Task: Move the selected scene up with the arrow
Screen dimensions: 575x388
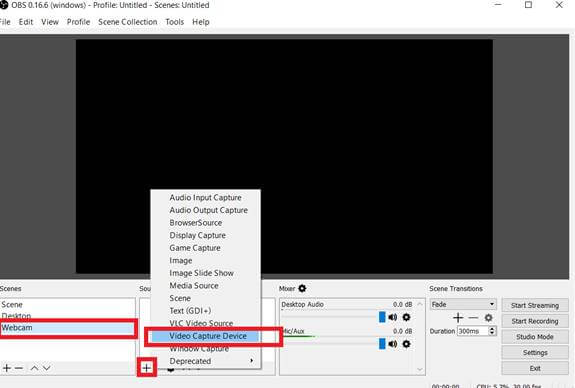Action: pos(34,368)
